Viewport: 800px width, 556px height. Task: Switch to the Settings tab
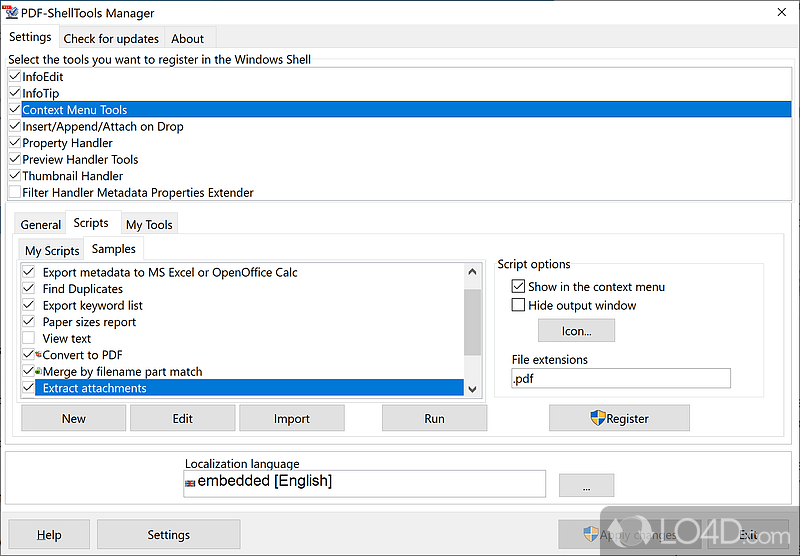30,37
